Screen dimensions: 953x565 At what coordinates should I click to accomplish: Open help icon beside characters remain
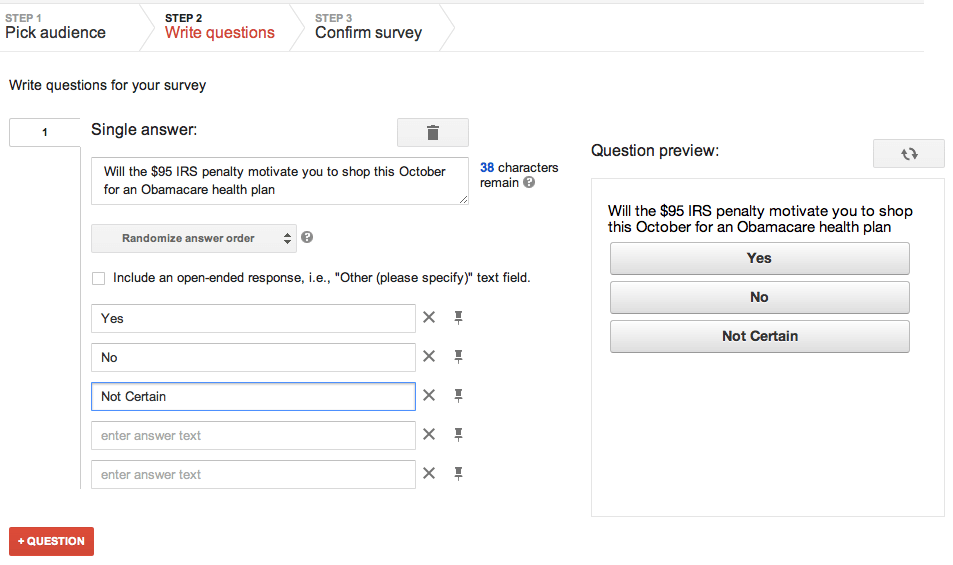(x=529, y=182)
